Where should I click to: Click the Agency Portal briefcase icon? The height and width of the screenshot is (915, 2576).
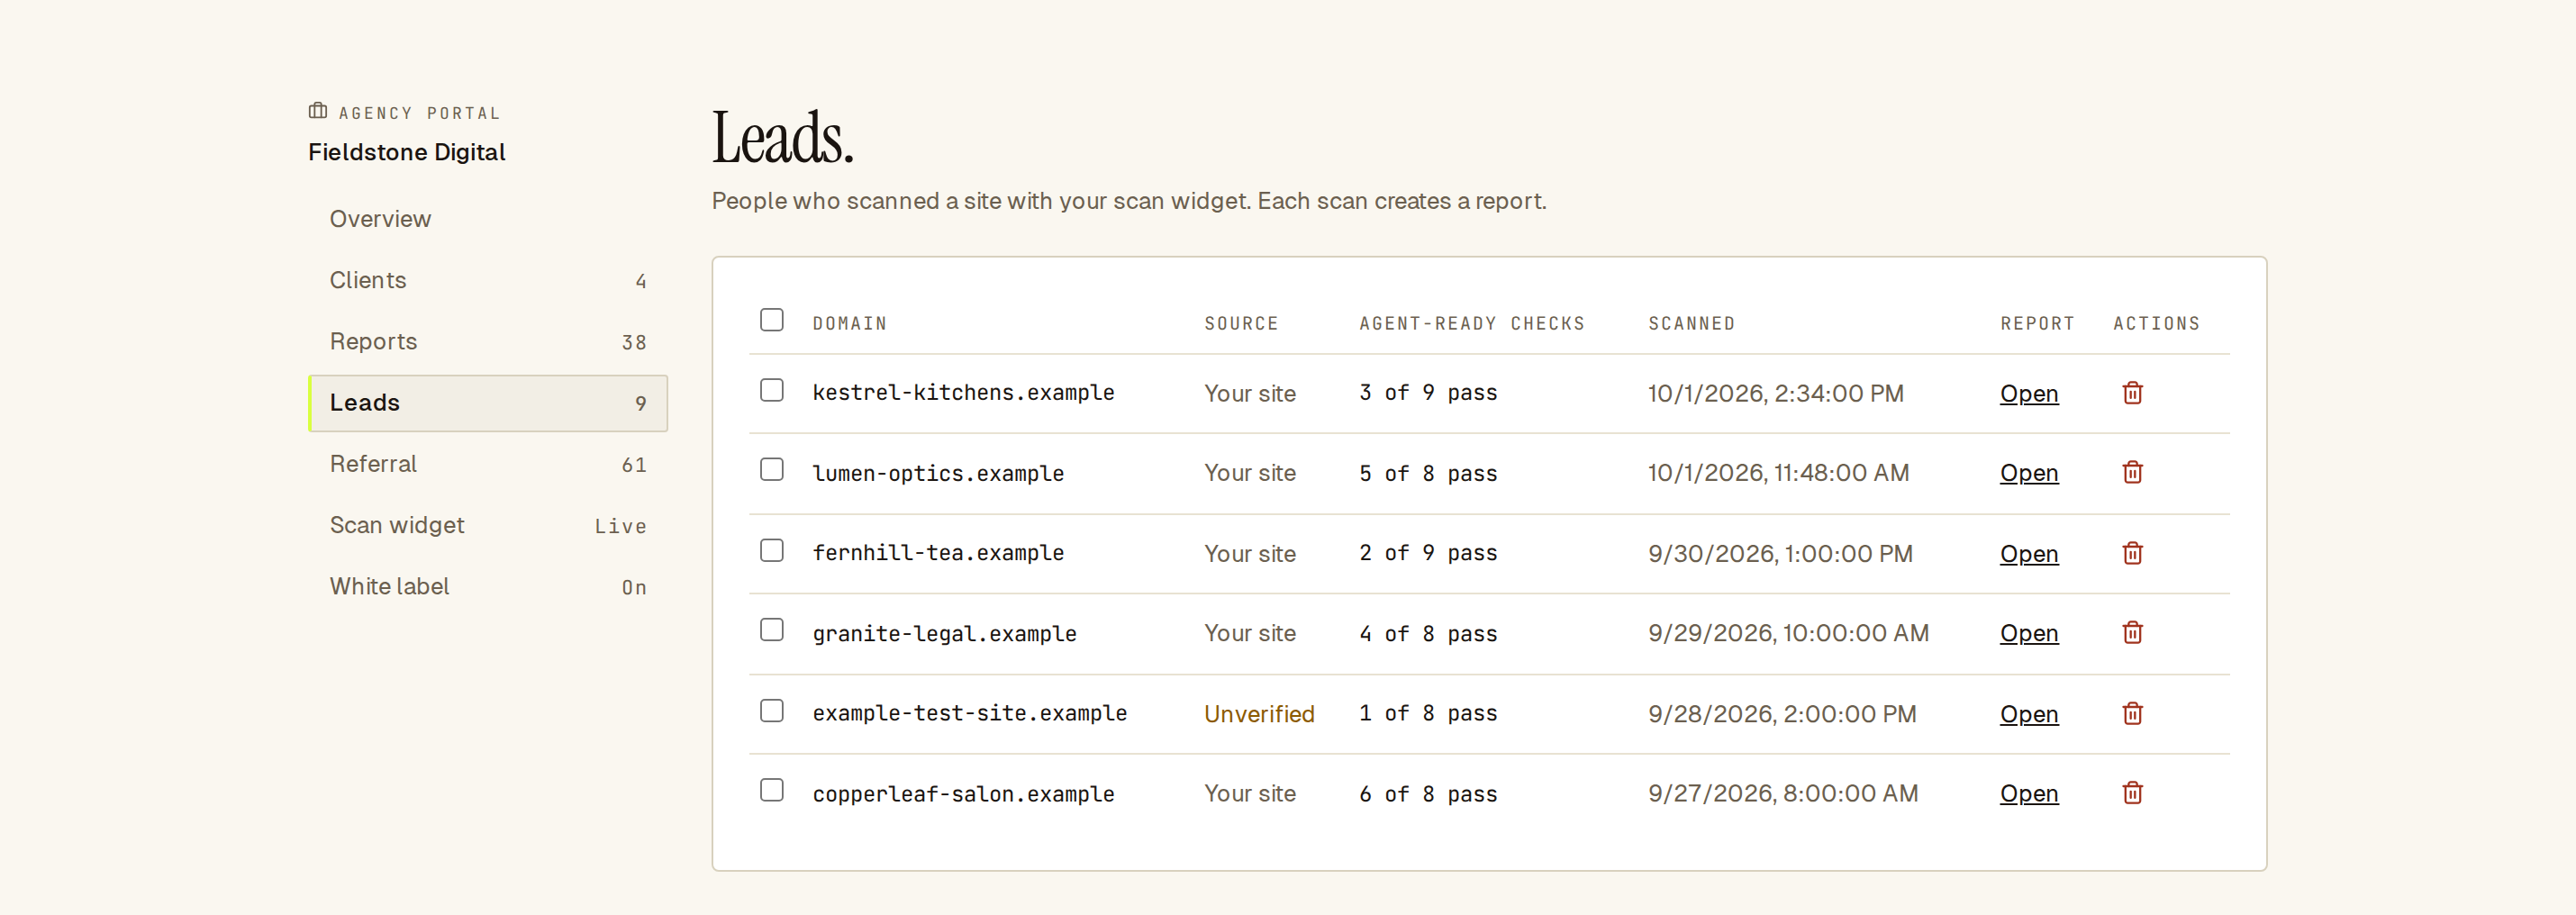click(x=318, y=111)
